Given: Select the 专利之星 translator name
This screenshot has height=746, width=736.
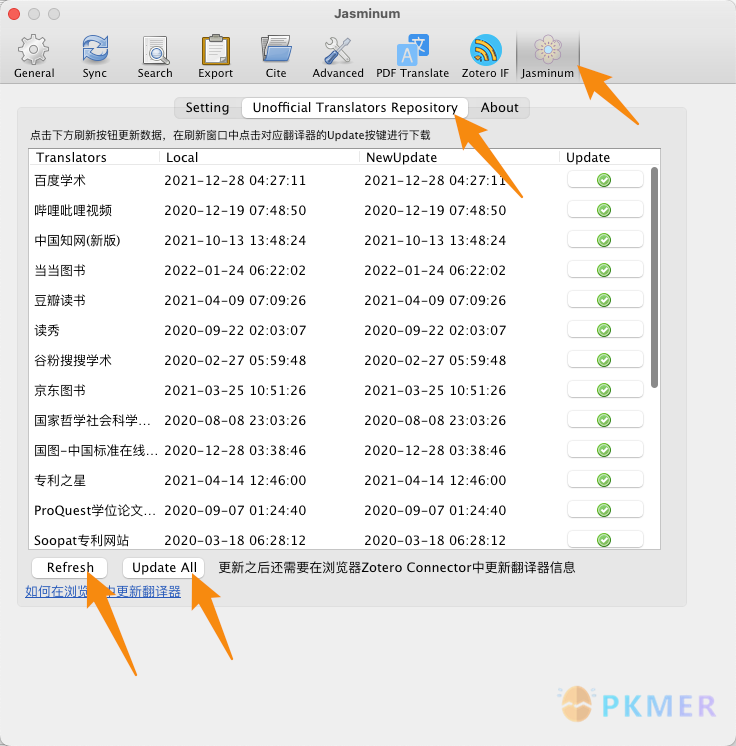Looking at the screenshot, I should pos(60,480).
